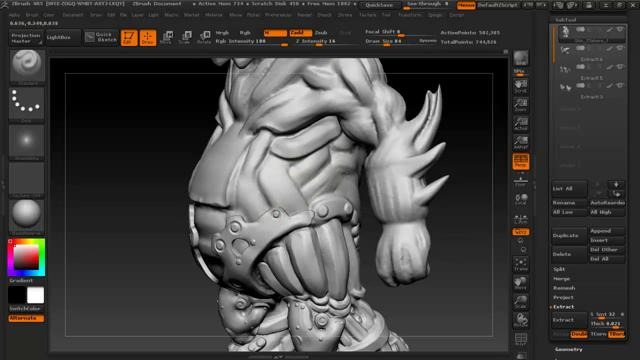This screenshot has width=640, height=360.
Task: Move subtool down with the down arrow
Action: tap(616, 184)
